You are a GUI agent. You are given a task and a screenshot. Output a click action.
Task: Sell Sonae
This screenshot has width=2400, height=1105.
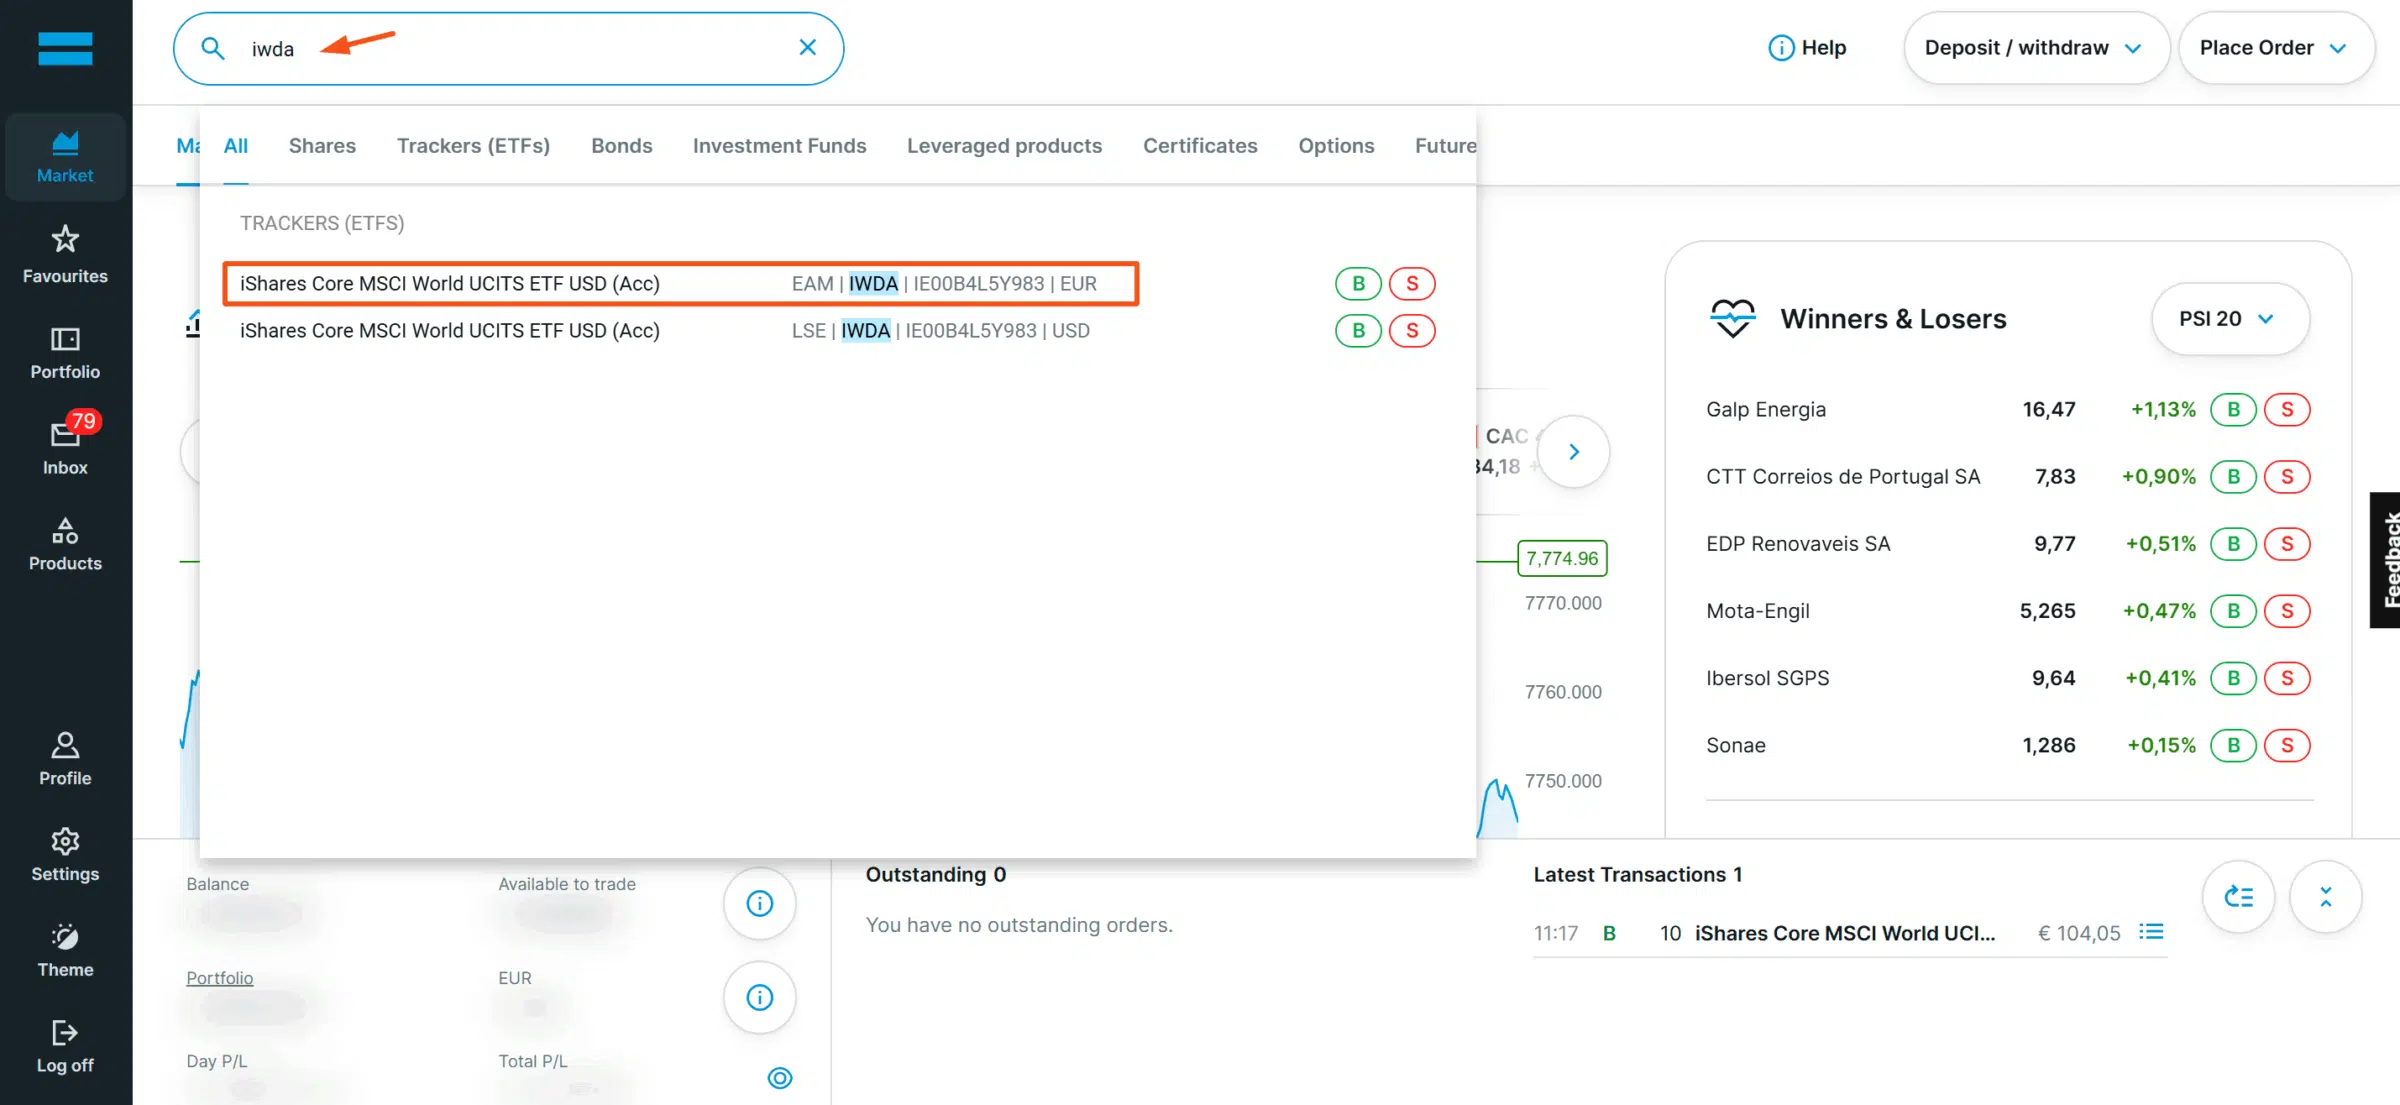coord(2287,745)
